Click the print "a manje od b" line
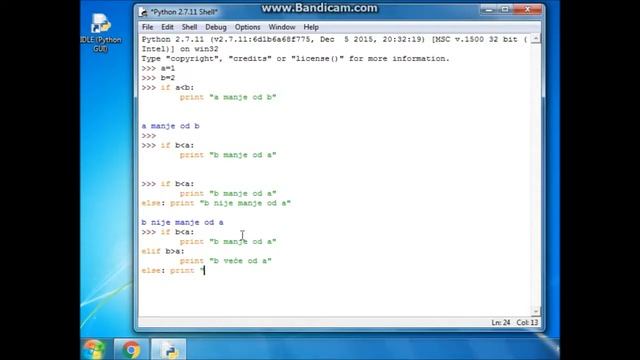The width and height of the screenshot is (640, 360). 228,97
